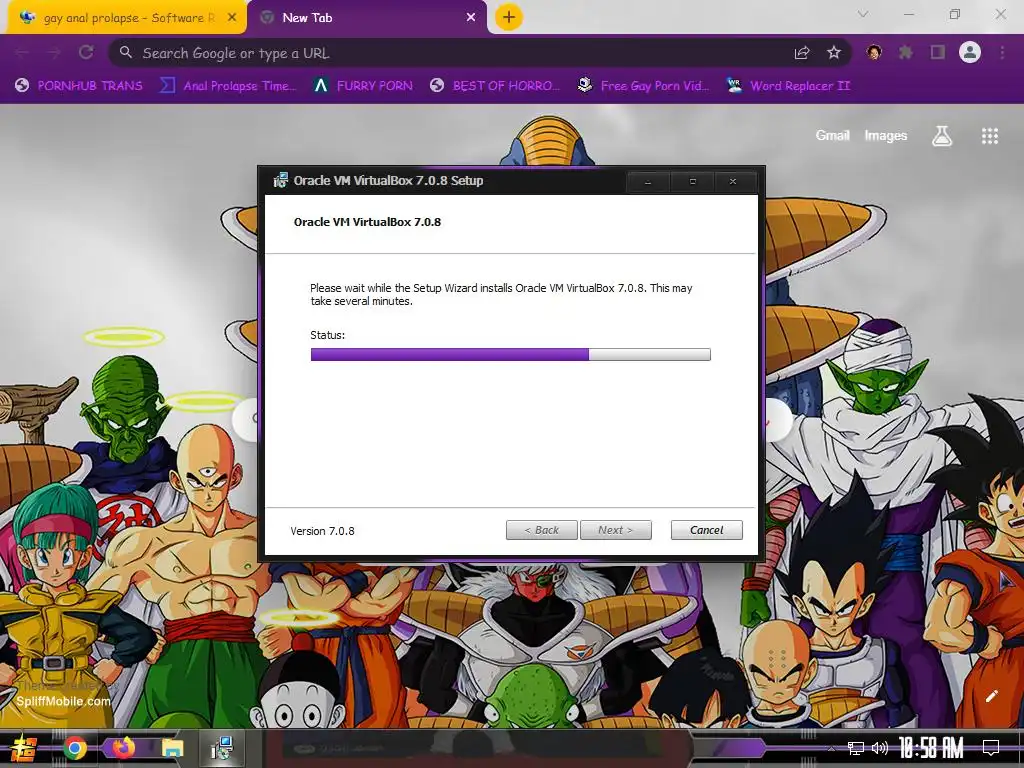Click the extension avatar icon beside the star
Screen dimensions: 1024x768
[874, 52]
